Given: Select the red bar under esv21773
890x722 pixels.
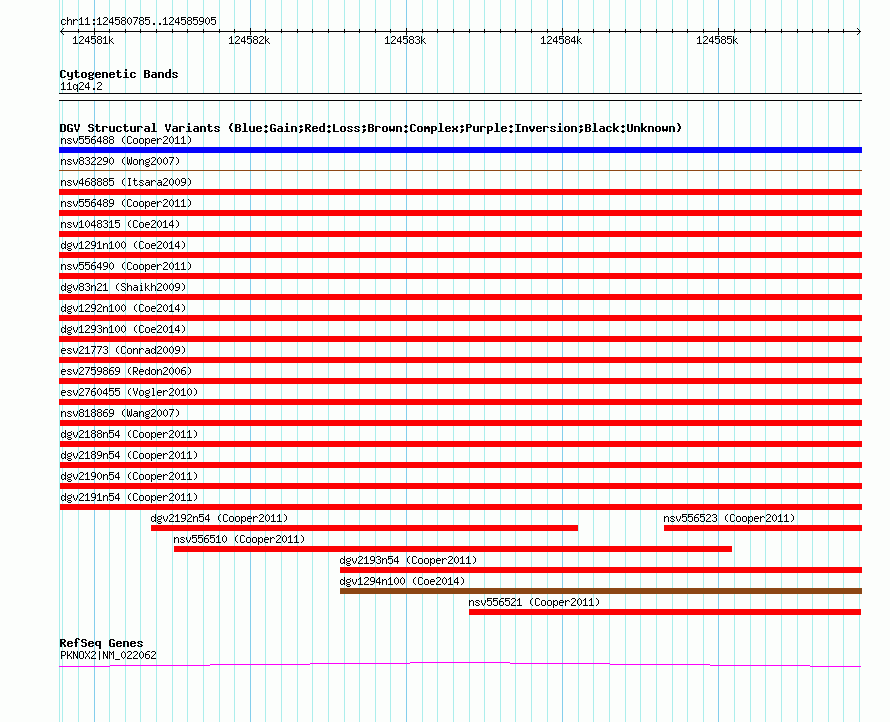Looking at the screenshot, I should 460,360.
